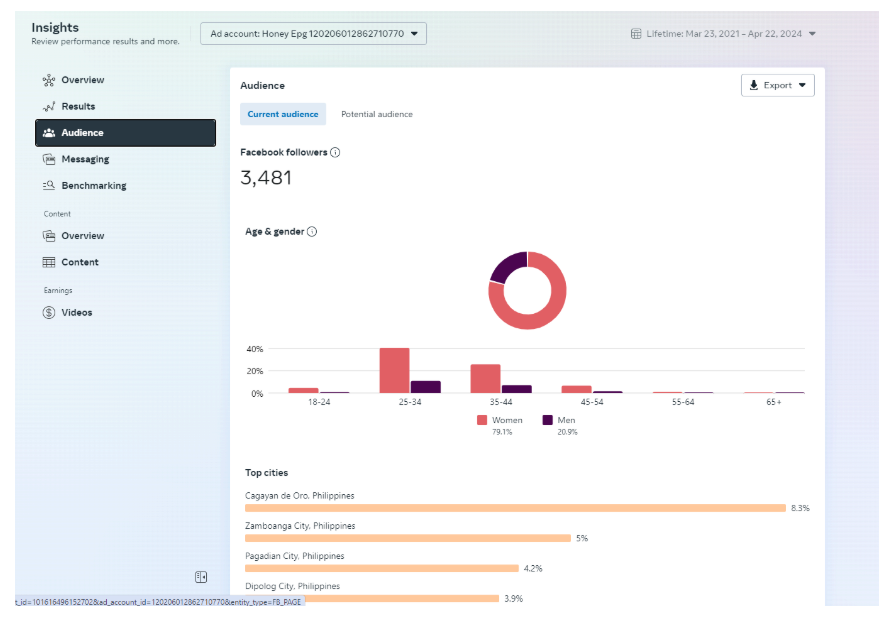Click the info icon beside Age & gender
Screen dimensions: 887x619
click(312, 232)
